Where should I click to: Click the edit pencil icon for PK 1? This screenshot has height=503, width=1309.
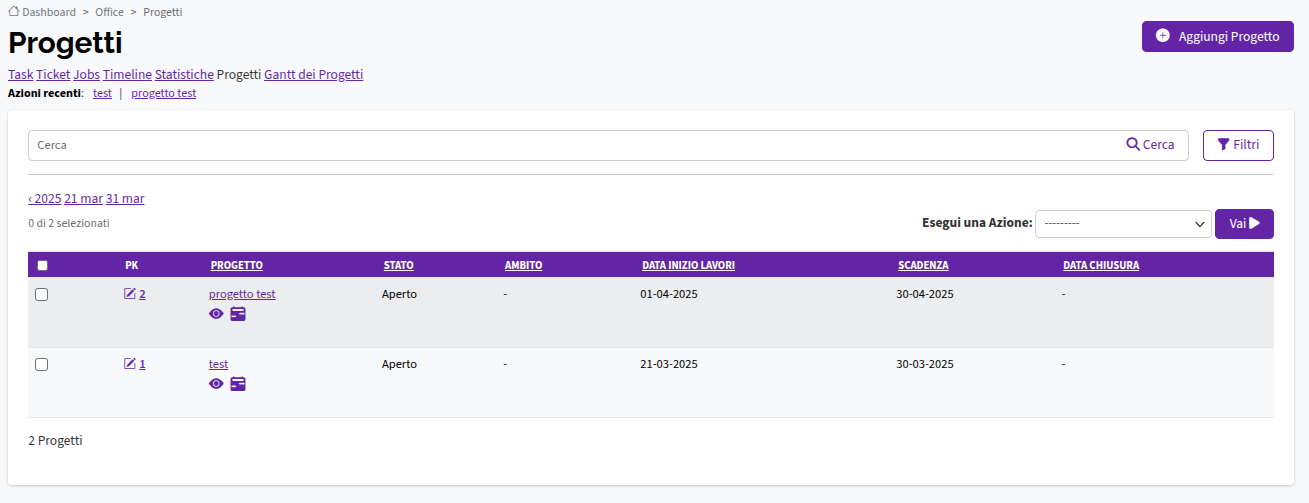click(129, 364)
